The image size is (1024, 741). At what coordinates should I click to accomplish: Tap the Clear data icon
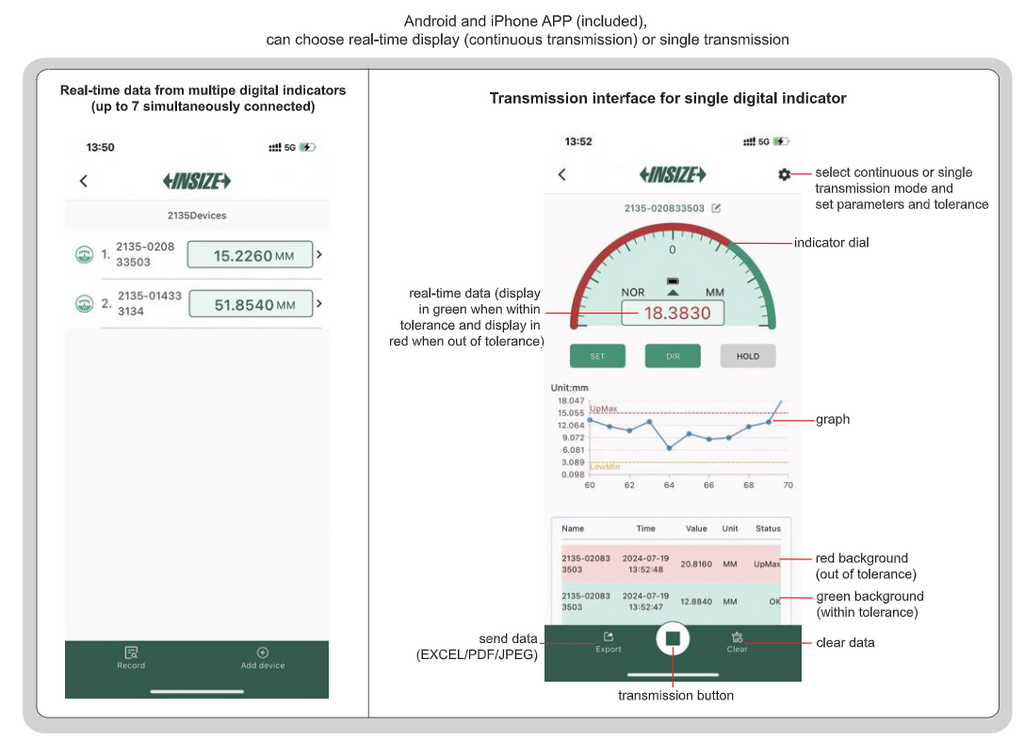click(x=737, y=637)
